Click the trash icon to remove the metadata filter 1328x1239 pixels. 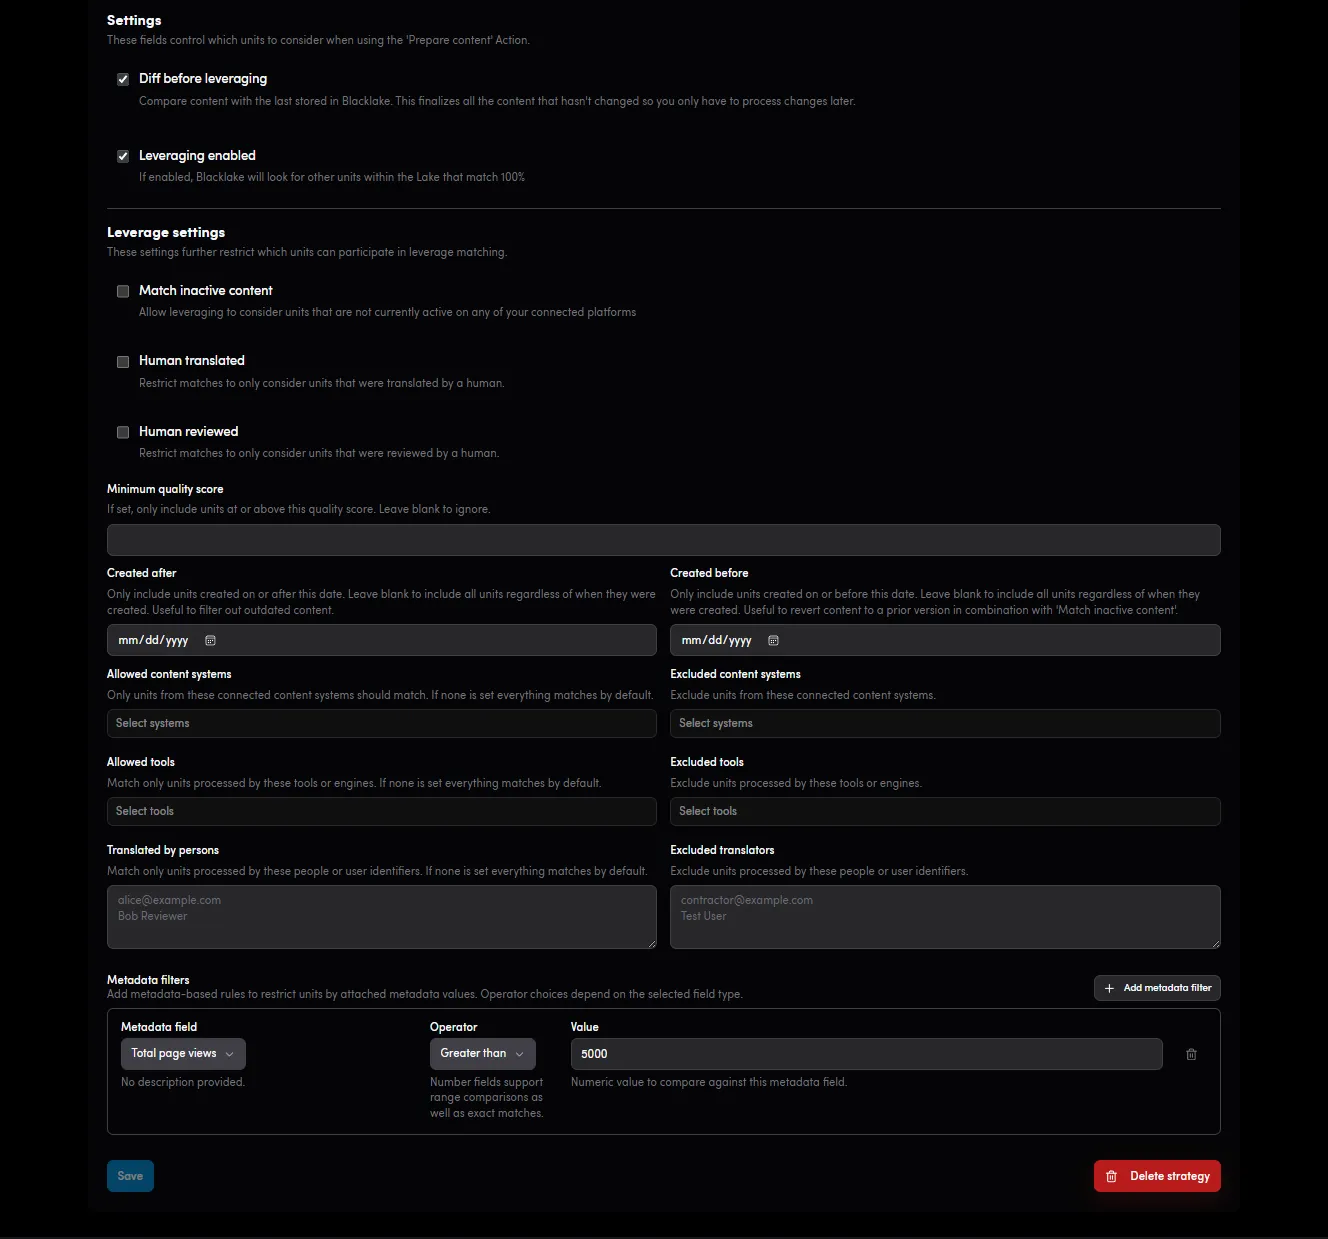[x=1191, y=1054]
